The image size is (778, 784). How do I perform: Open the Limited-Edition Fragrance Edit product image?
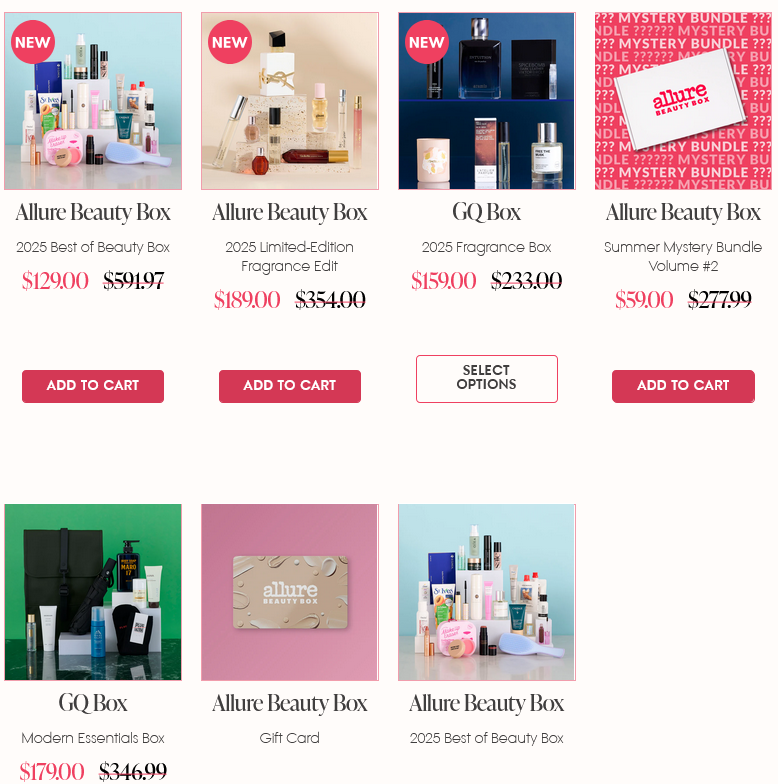click(290, 101)
